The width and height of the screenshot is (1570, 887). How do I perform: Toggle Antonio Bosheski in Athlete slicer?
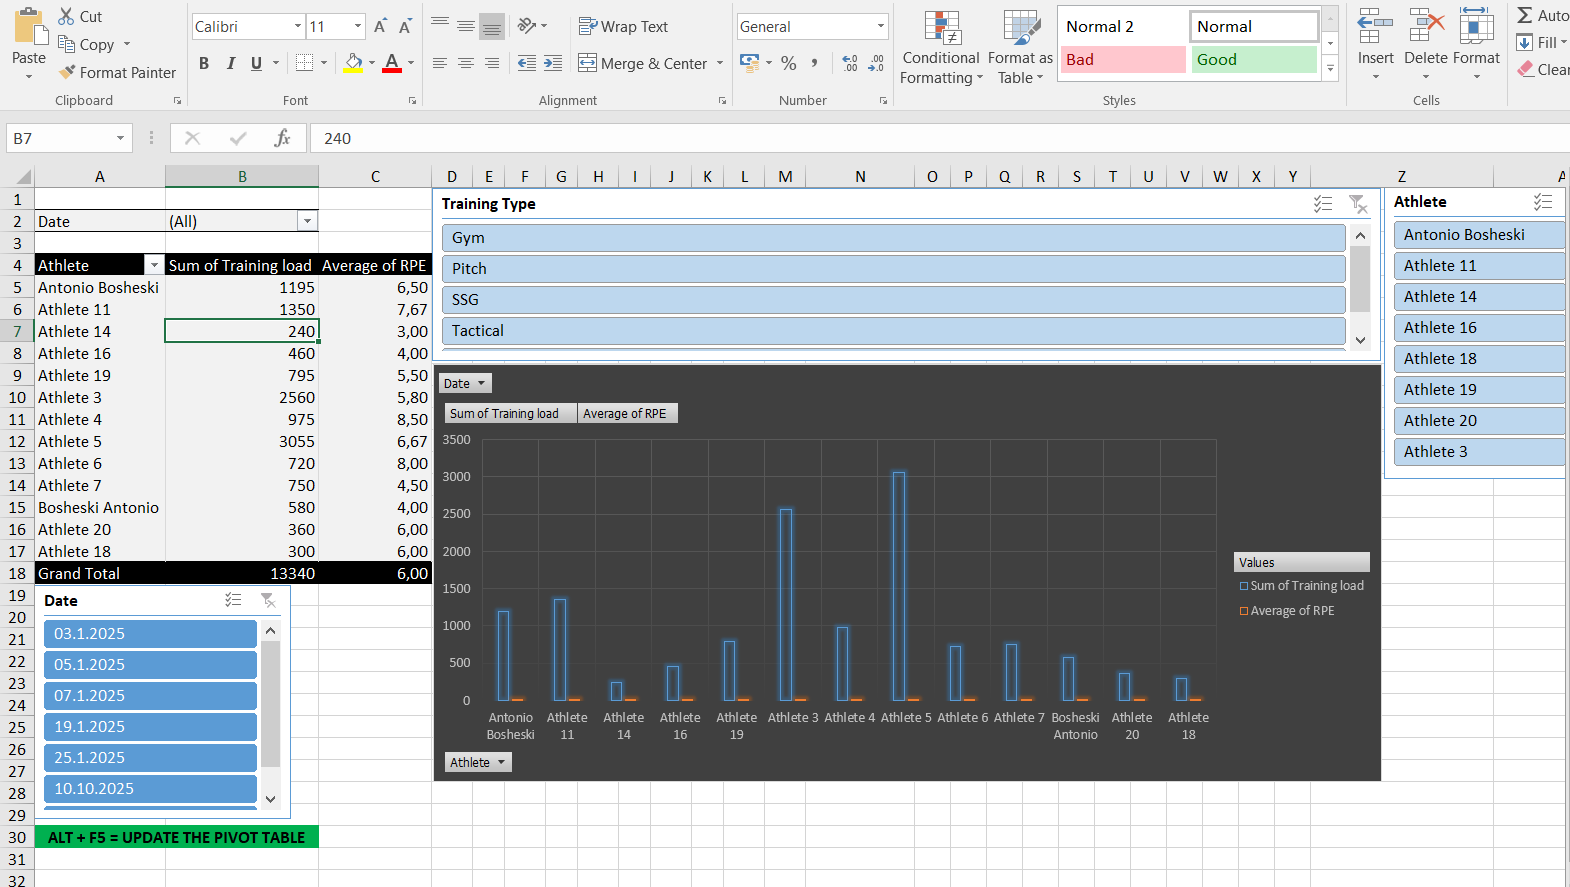click(x=1479, y=234)
